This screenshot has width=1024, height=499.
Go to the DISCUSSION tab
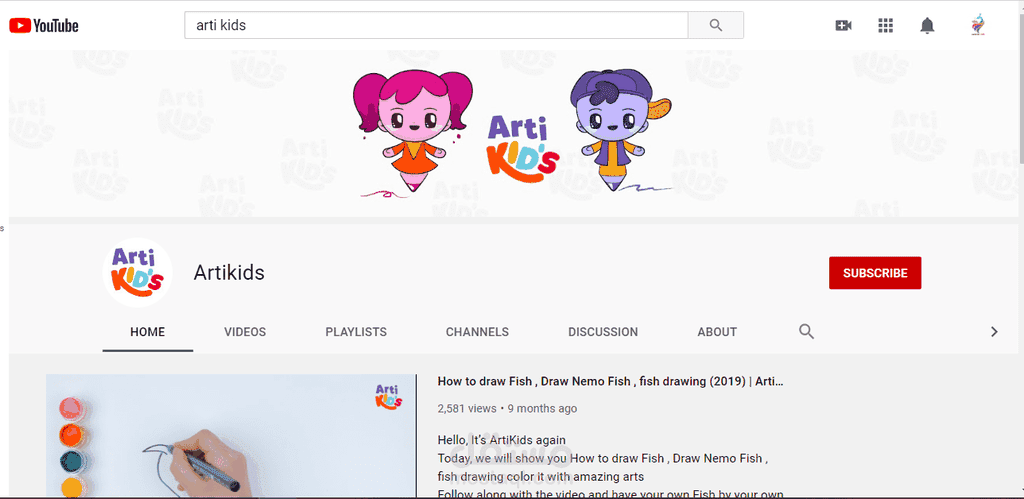603,332
